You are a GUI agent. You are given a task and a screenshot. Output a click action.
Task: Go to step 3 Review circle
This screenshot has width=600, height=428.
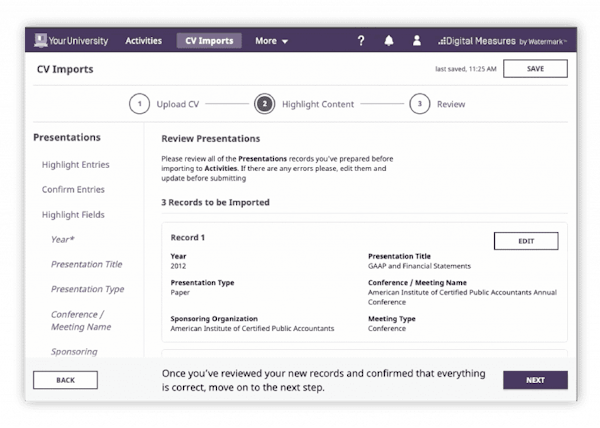pyautogui.click(x=419, y=104)
